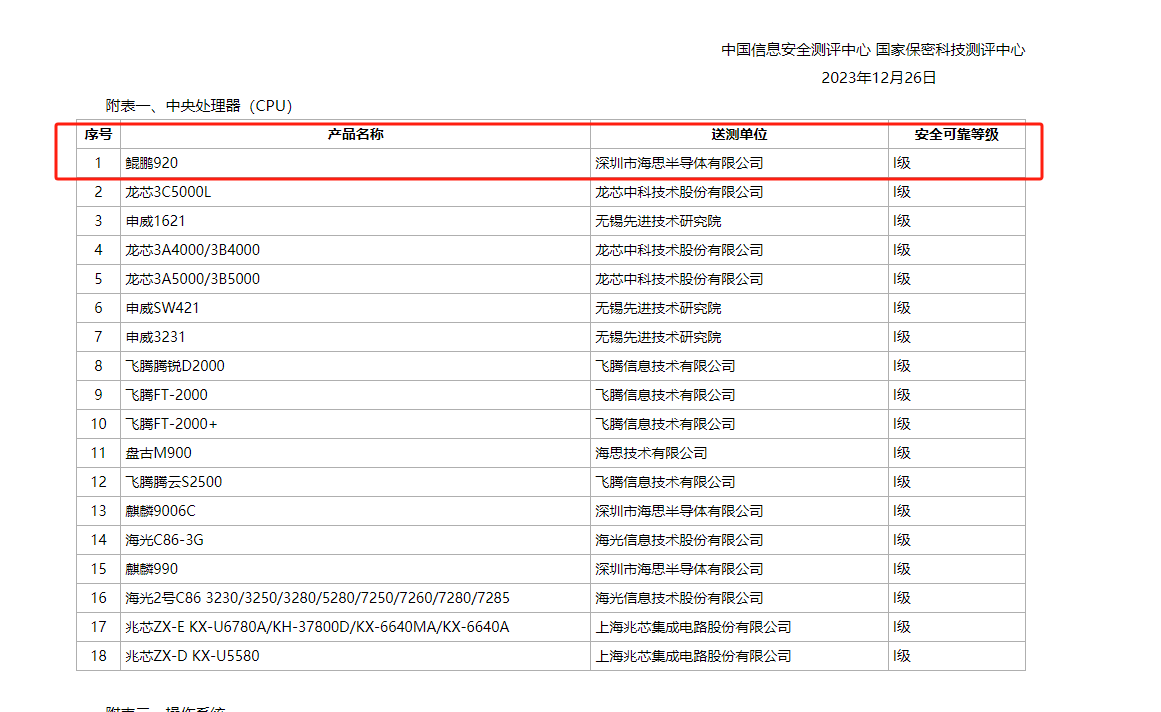Click 上海兆芯集成电路股份有限公司 in the 兆芯ZX-D row
Screen dimensions: 1161x712
(693, 656)
